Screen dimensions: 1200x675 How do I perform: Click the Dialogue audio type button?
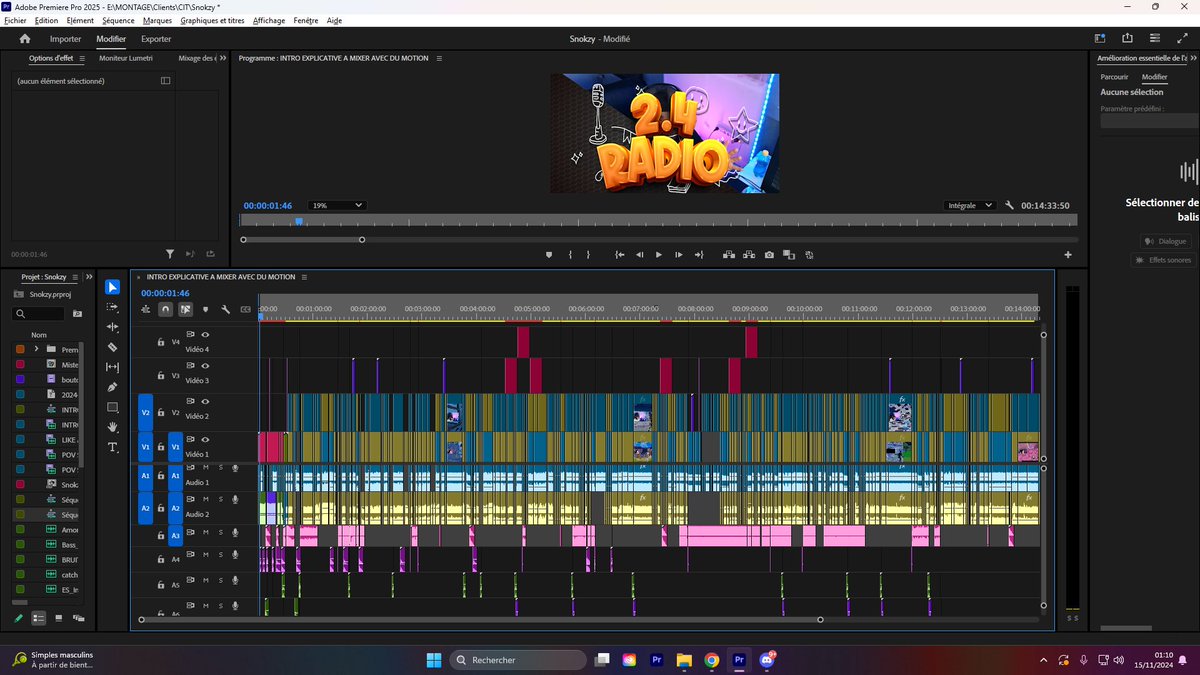point(1166,241)
